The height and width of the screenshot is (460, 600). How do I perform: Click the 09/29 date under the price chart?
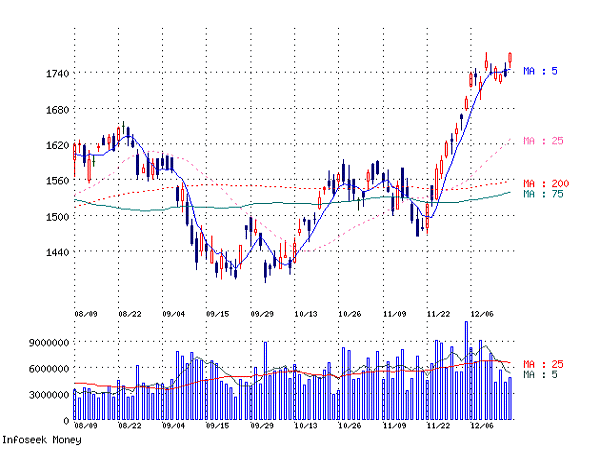pyautogui.click(x=262, y=314)
